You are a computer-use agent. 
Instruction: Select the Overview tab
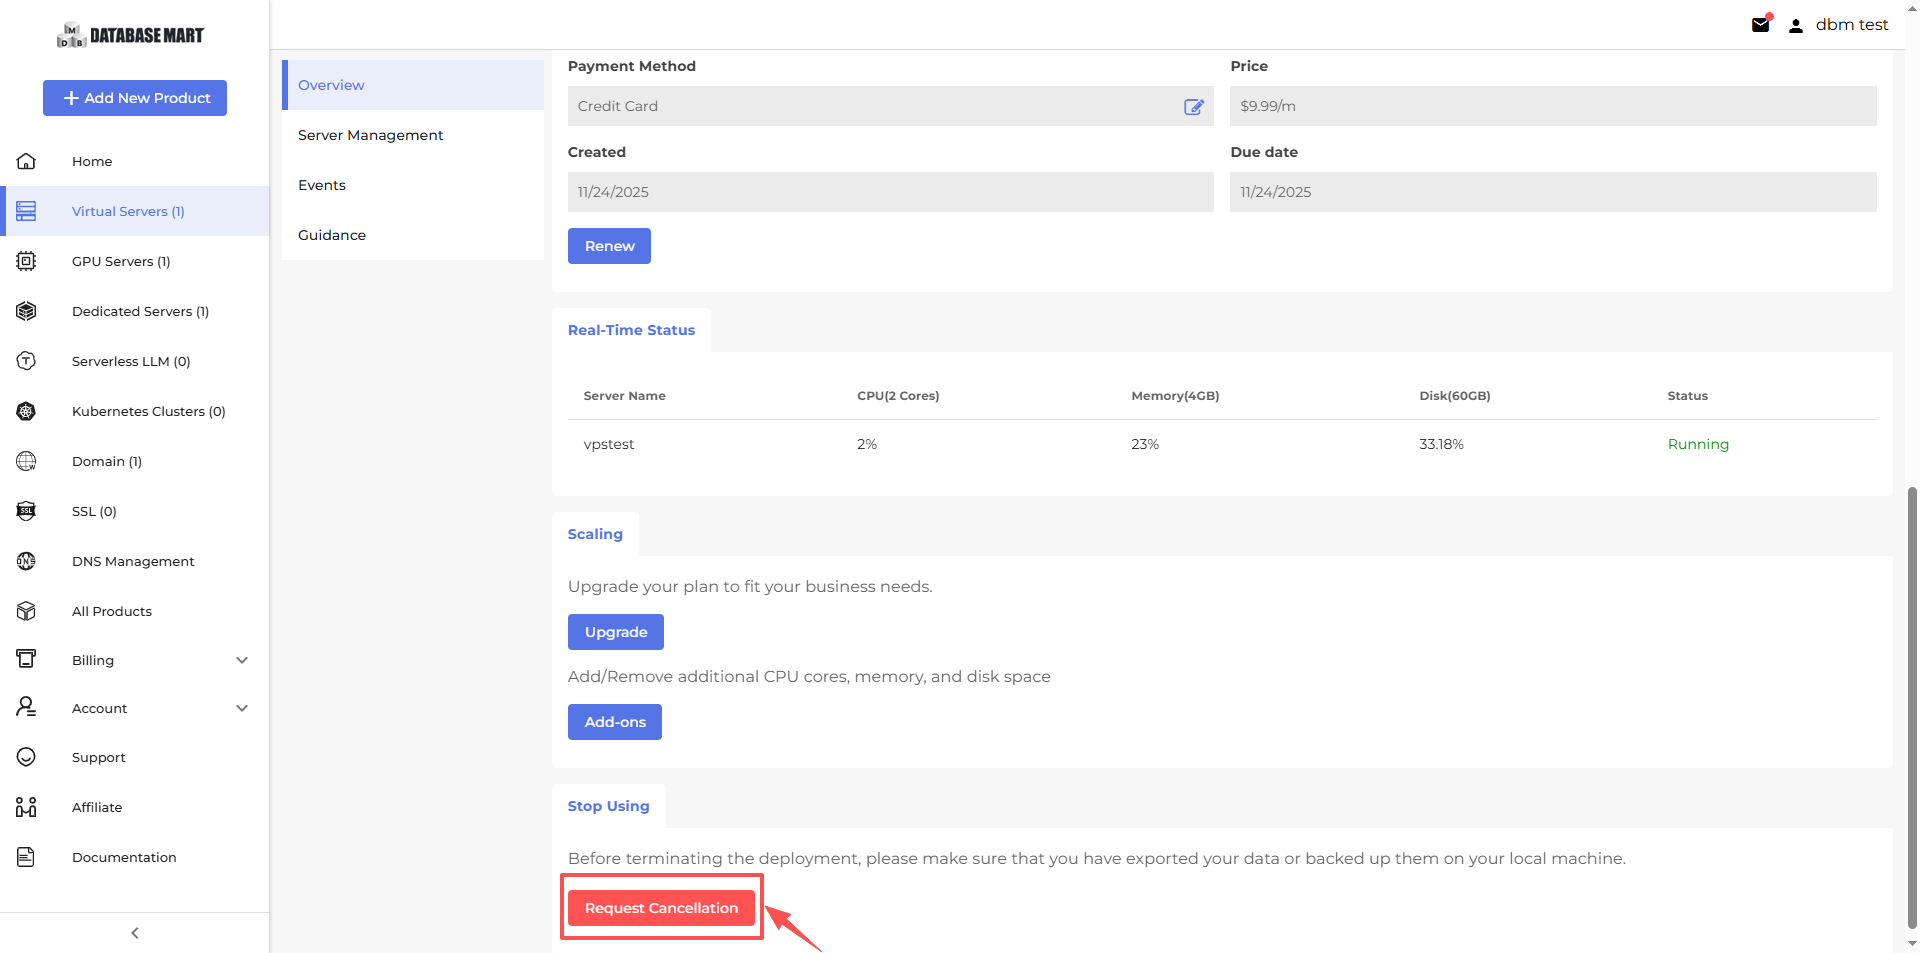[x=413, y=85]
